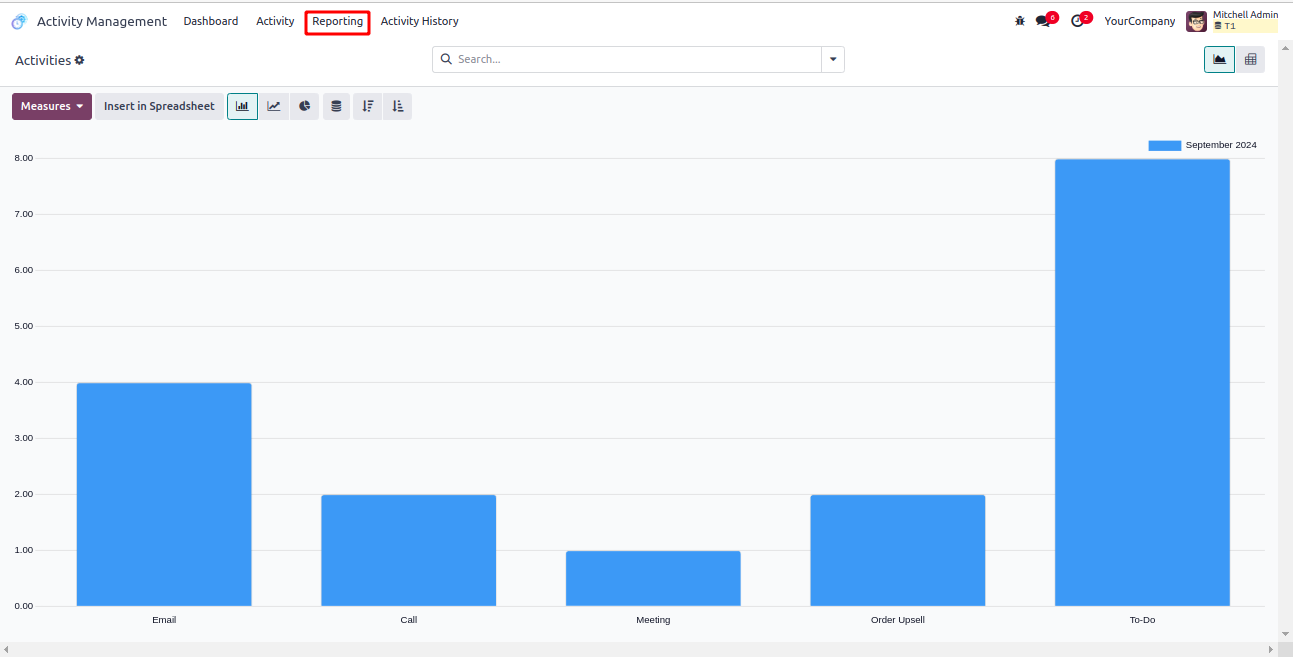Open the debug bug icon menu

(1020, 21)
